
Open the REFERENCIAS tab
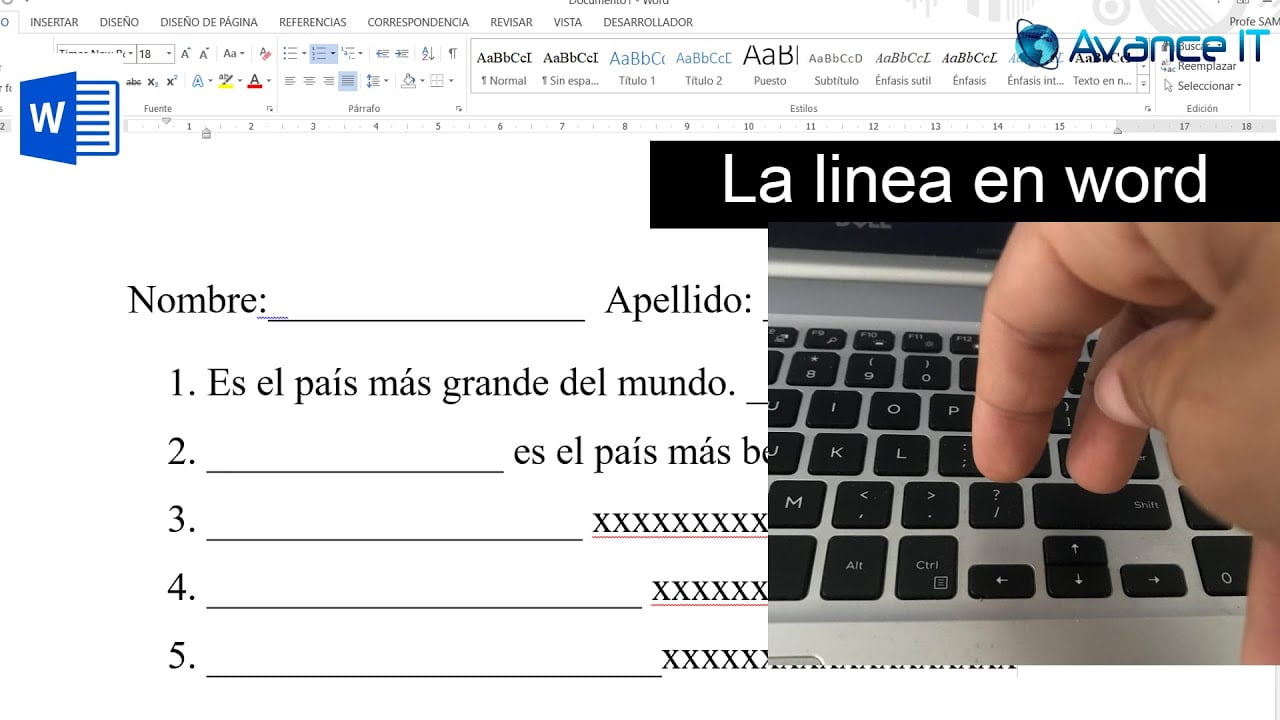pyautogui.click(x=313, y=22)
